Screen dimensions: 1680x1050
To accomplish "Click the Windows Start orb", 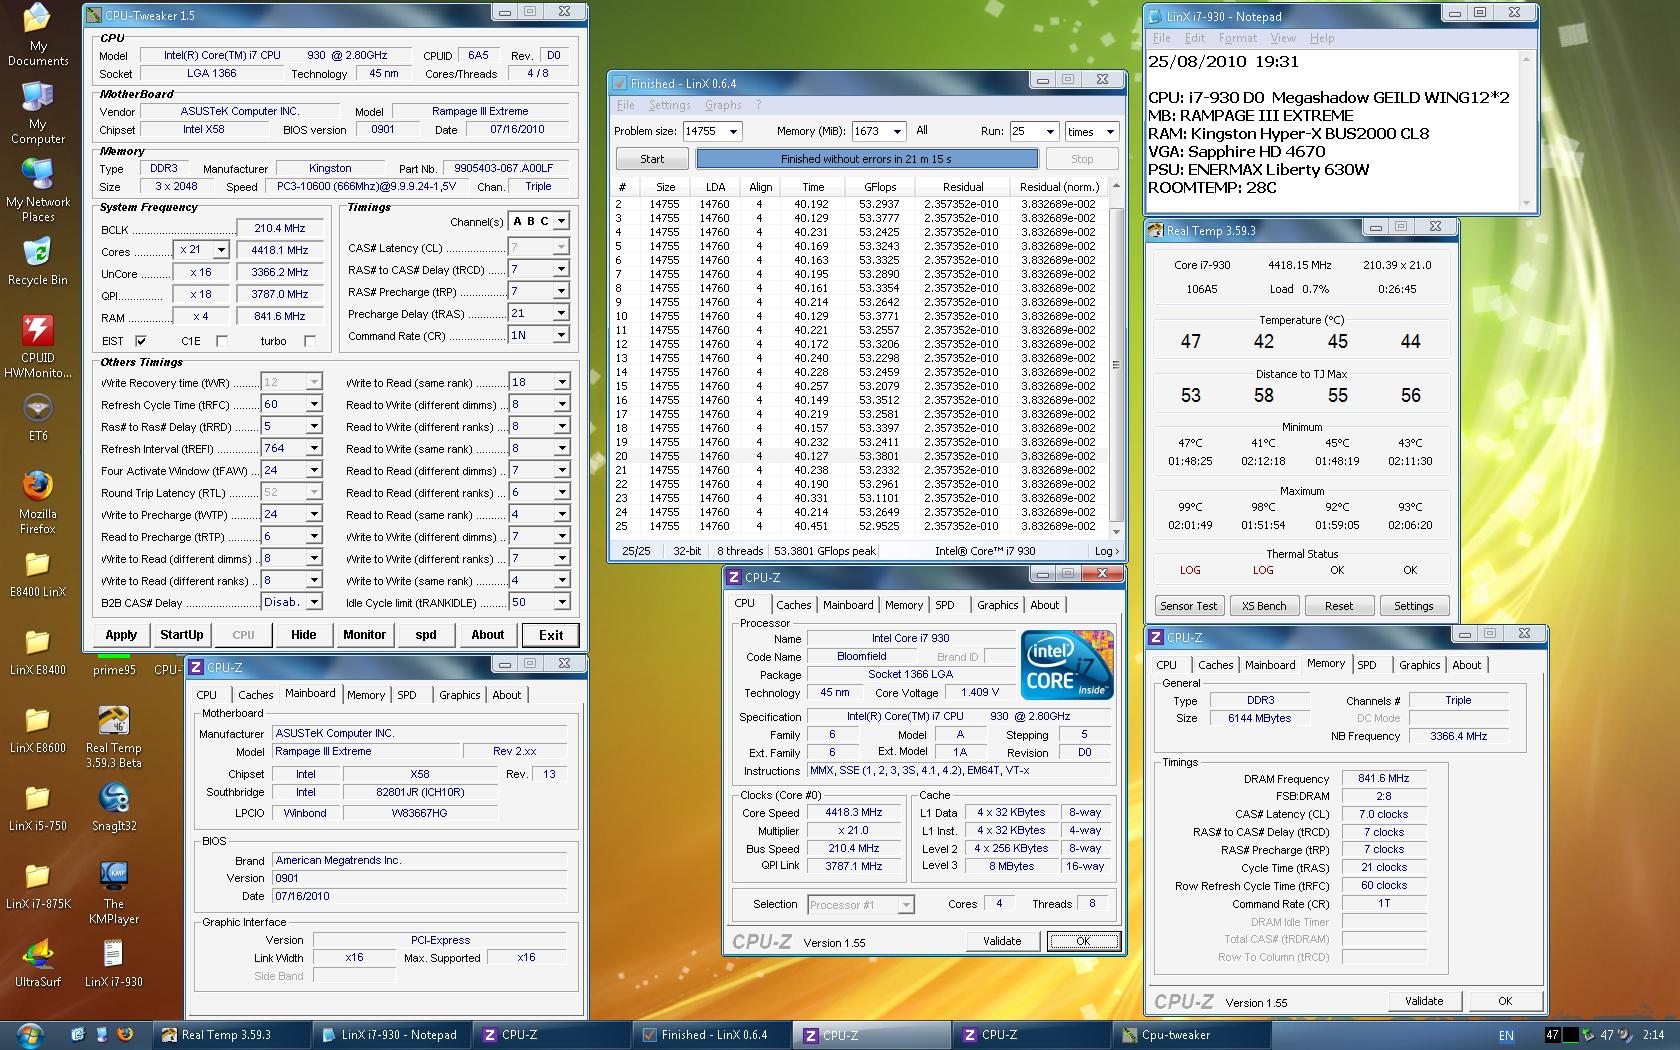I will click(x=29, y=1035).
